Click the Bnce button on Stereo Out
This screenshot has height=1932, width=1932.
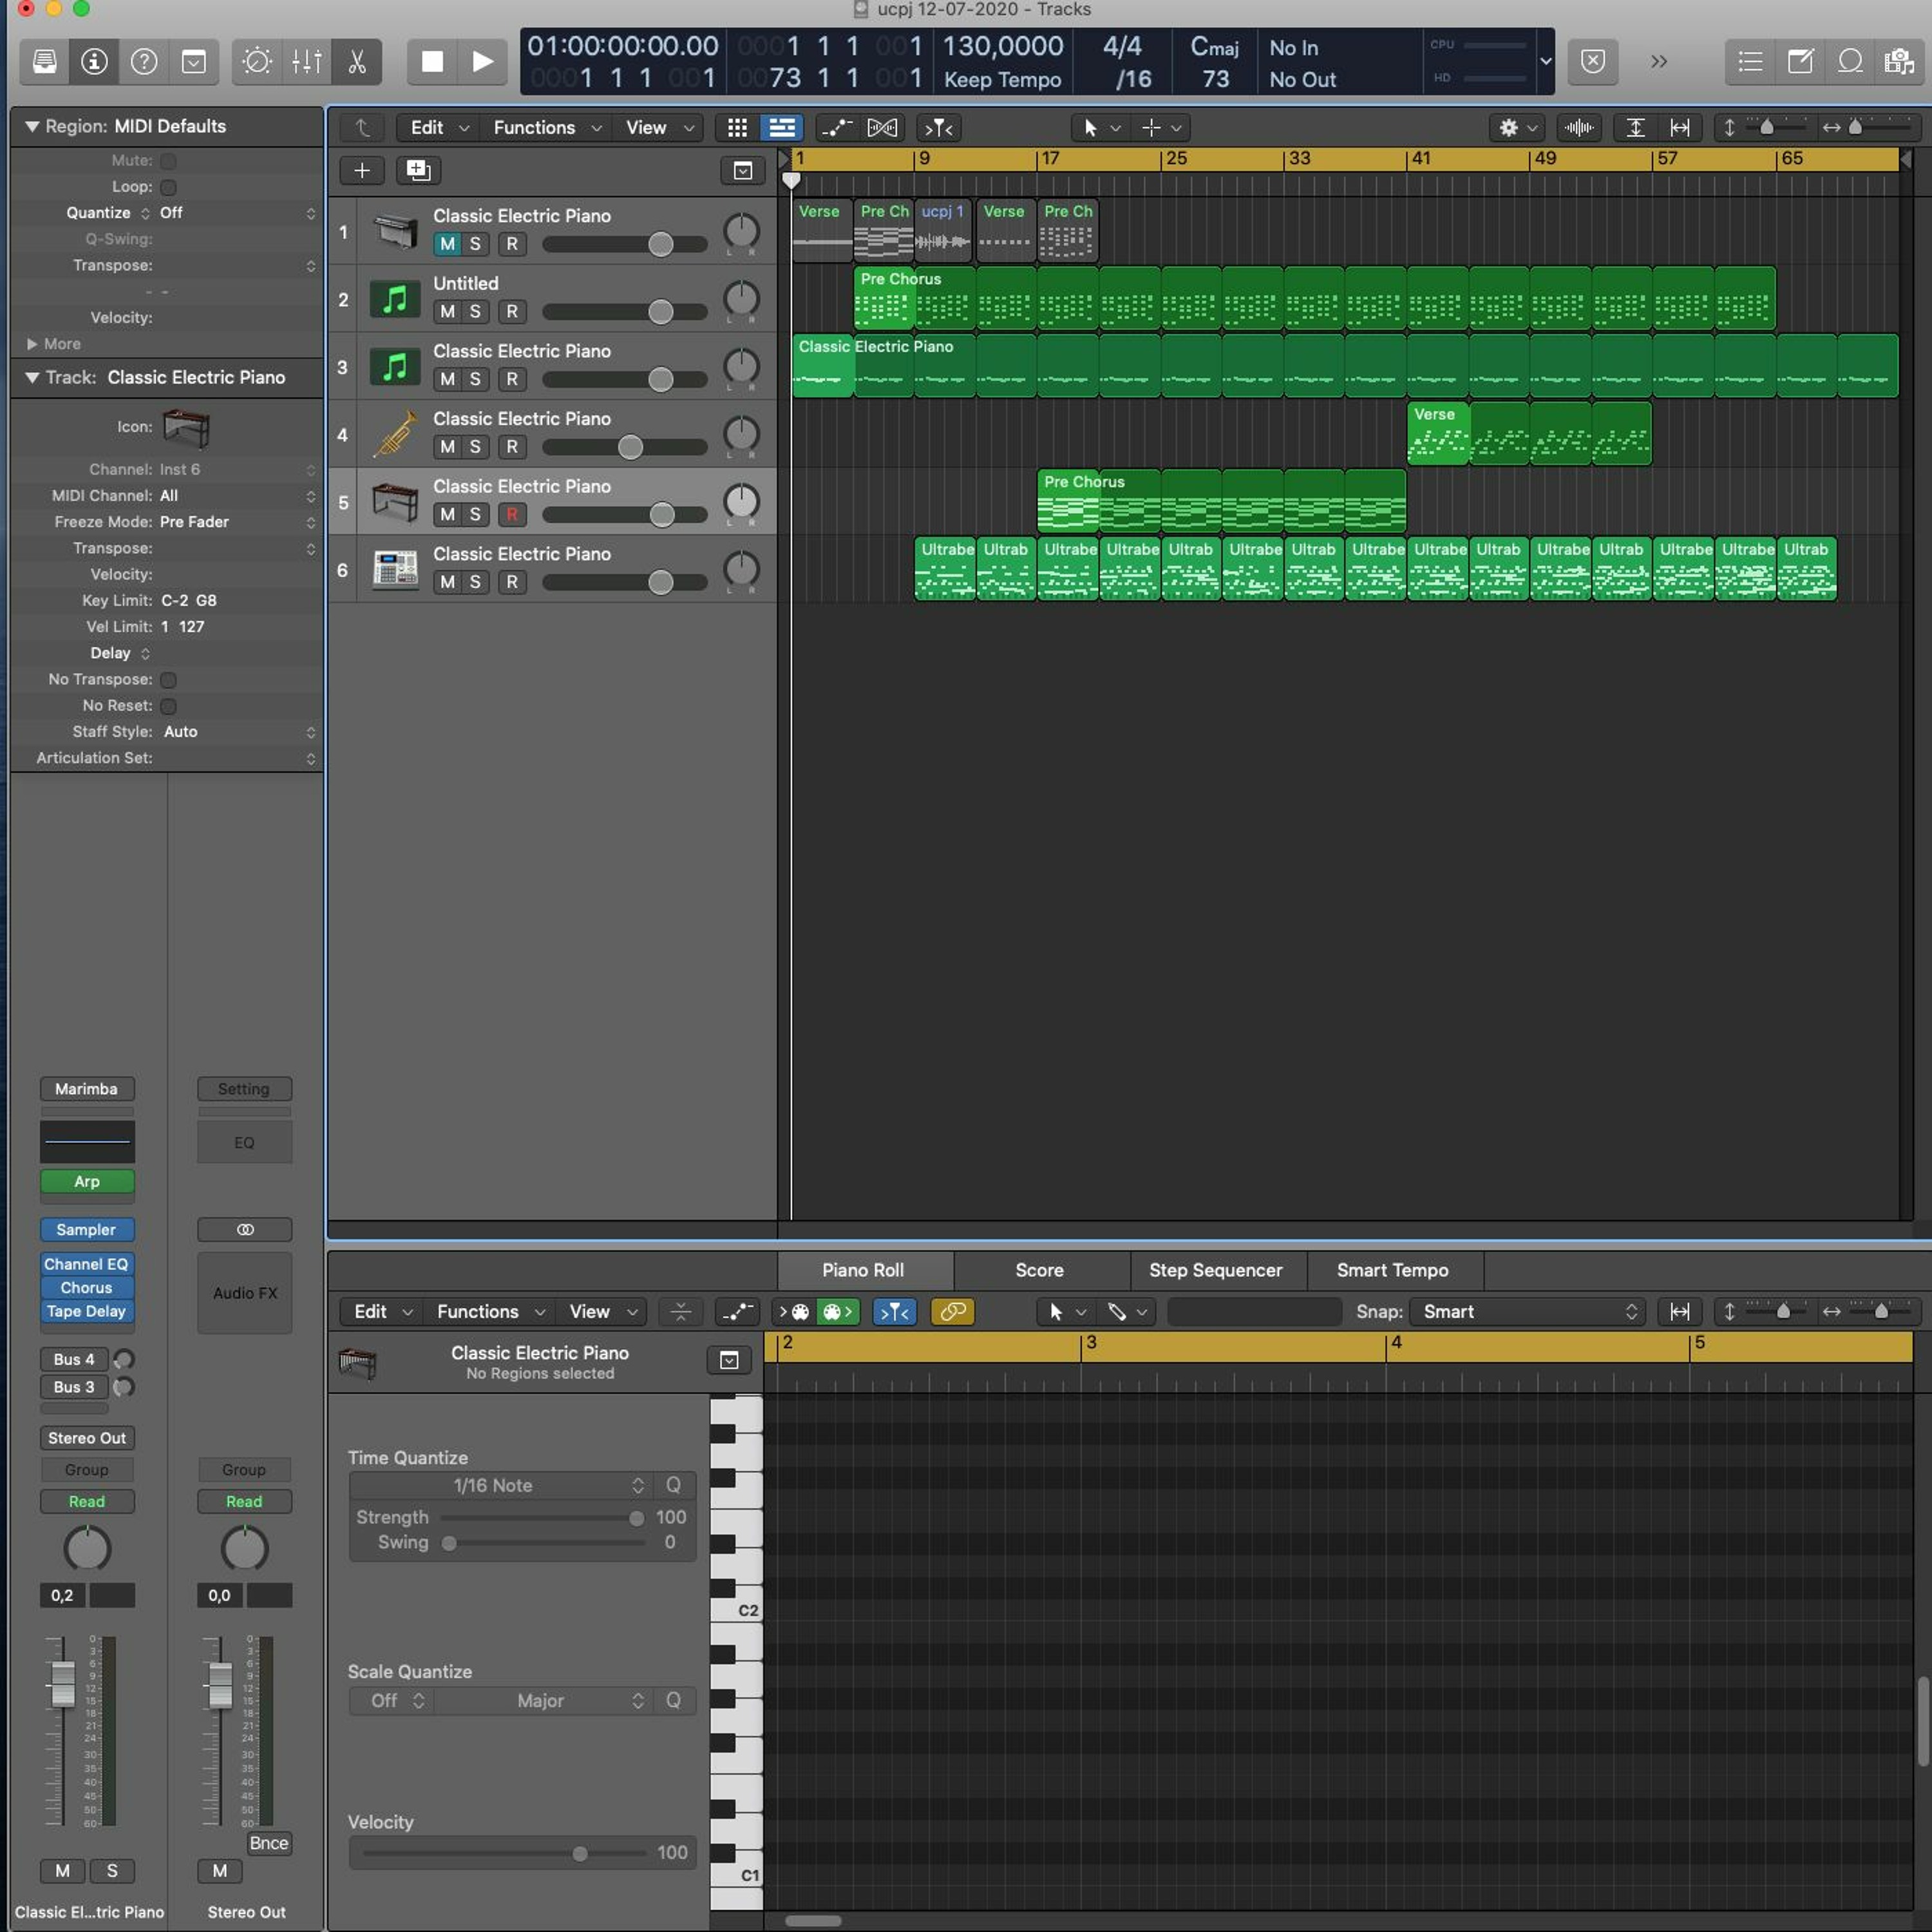[268, 1843]
